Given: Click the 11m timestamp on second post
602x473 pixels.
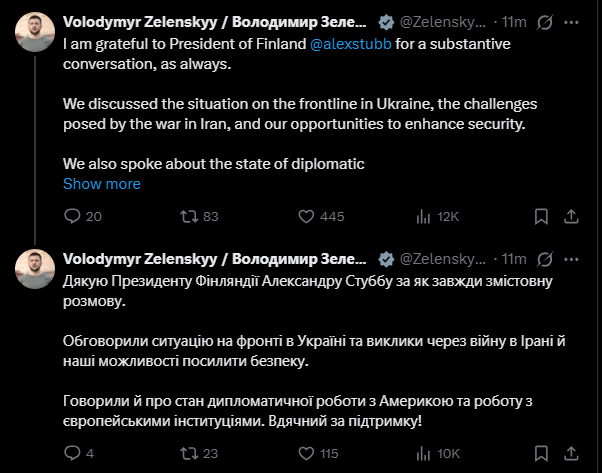Looking at the screenshot, I should [x=514, y=258].
